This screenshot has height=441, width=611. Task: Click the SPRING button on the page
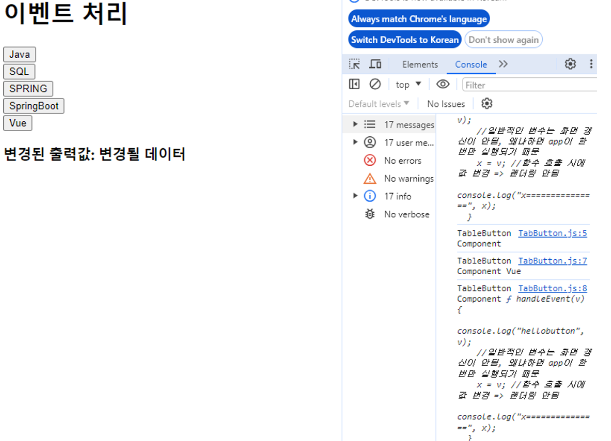point(28,89)
